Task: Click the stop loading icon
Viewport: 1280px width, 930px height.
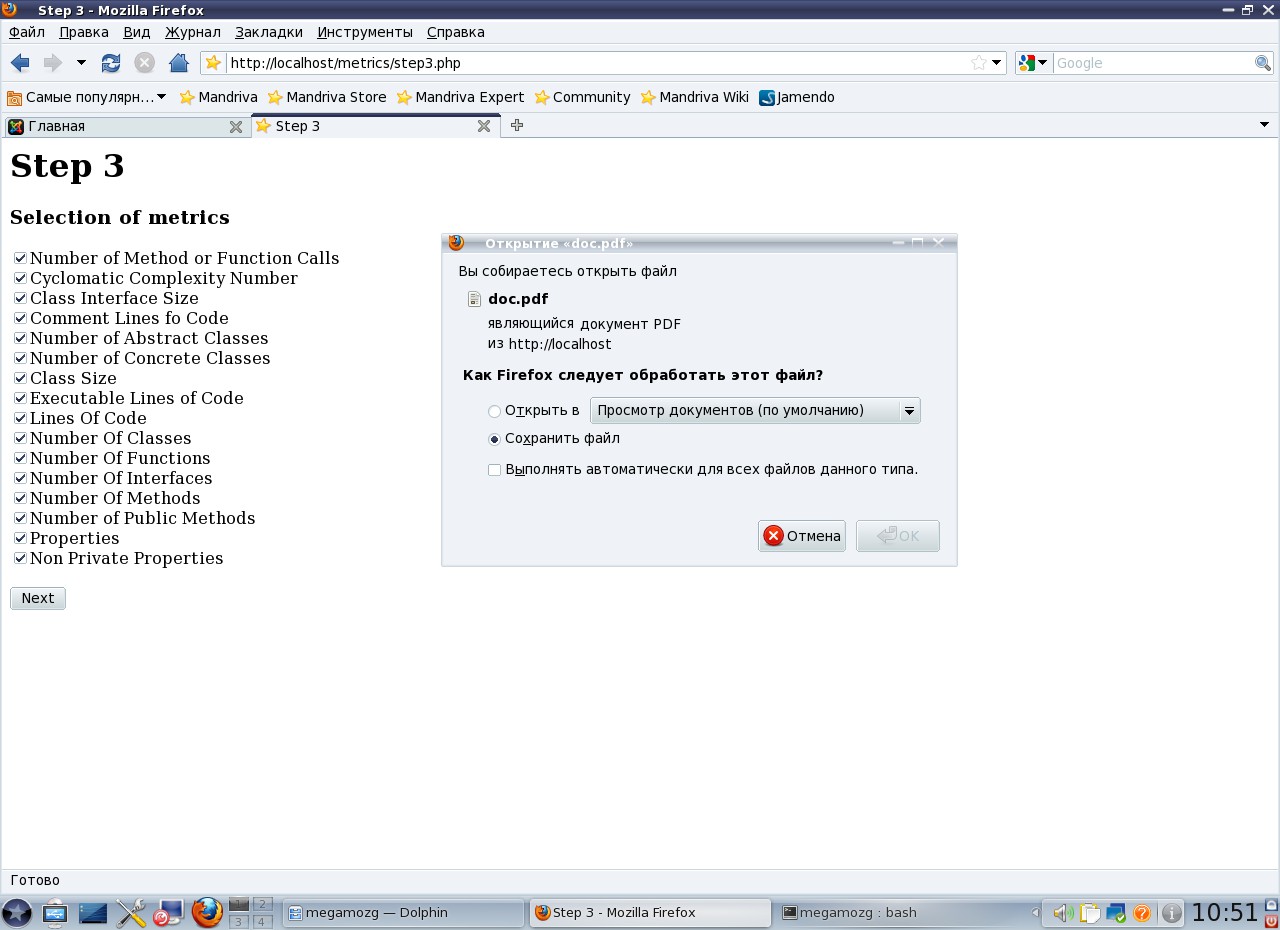Action: 145,63
